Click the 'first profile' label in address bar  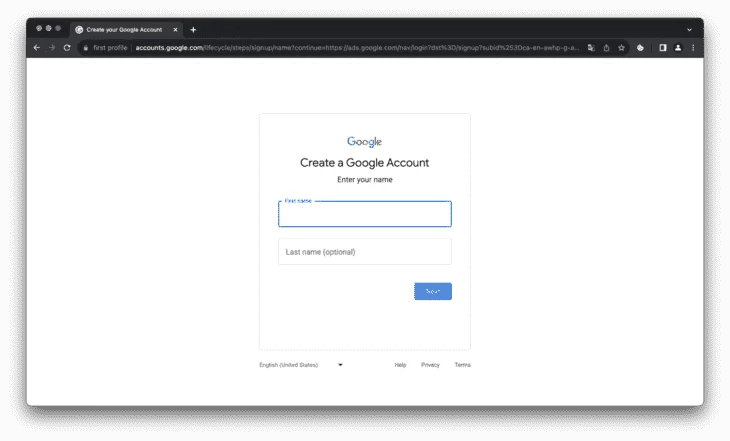tap(110, 47)
